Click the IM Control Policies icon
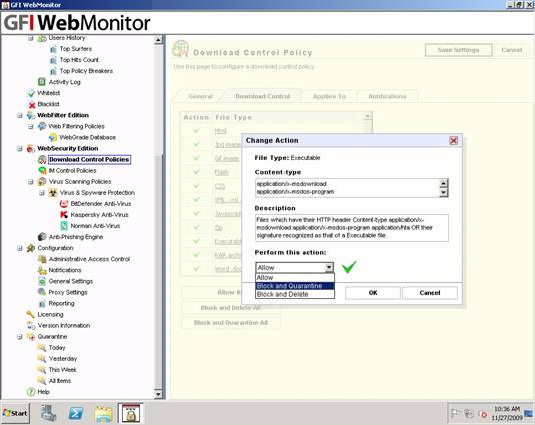This screenshot has height=425, width=535. pyautogui.click(x=42, y=170)
